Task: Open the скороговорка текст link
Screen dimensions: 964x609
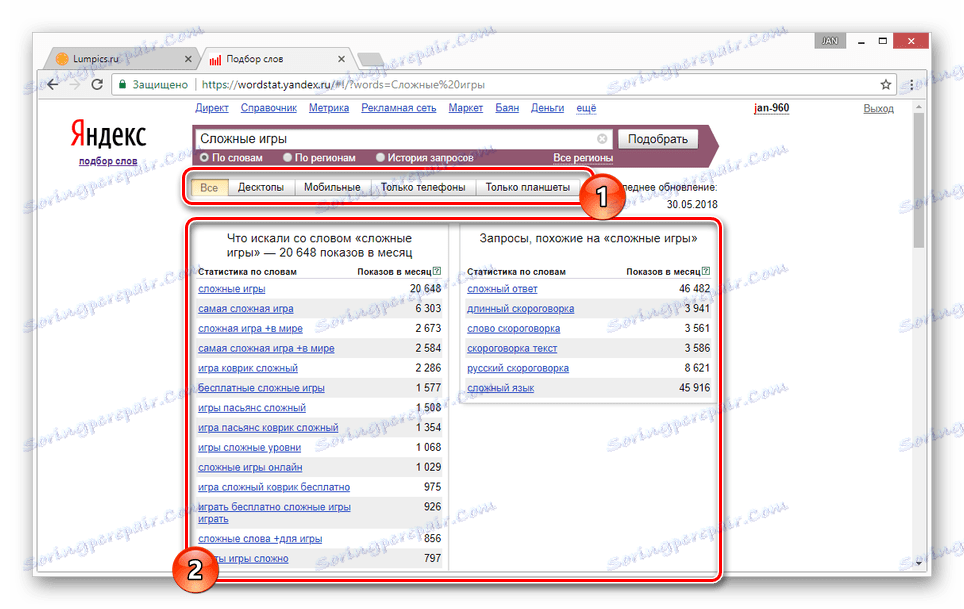Action: click(512, 348)
